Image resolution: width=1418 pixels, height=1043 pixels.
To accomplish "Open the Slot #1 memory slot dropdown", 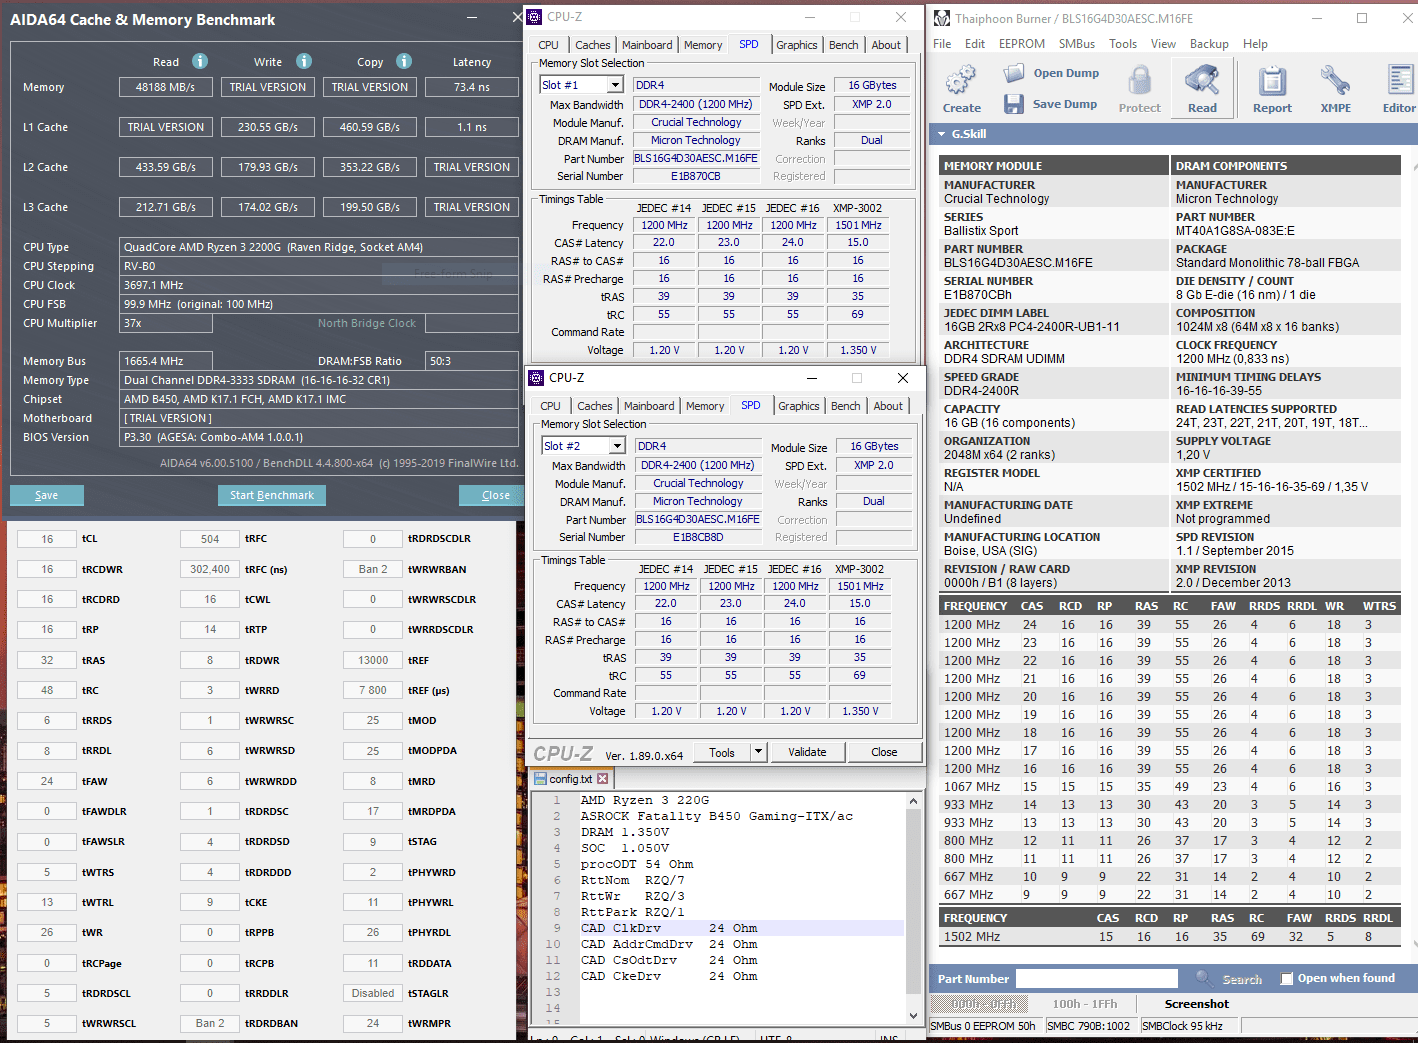I will (616, 85).
